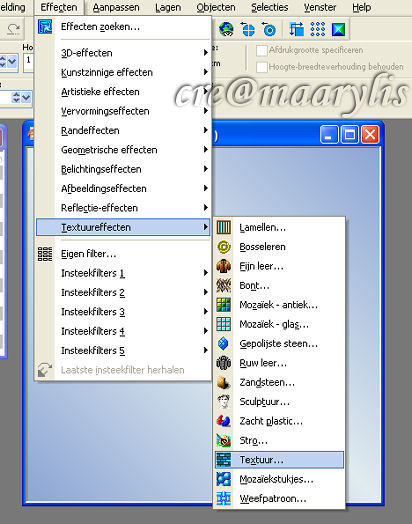
Task: Click the Effecten zoeken… icon
Action: point(45,26)
